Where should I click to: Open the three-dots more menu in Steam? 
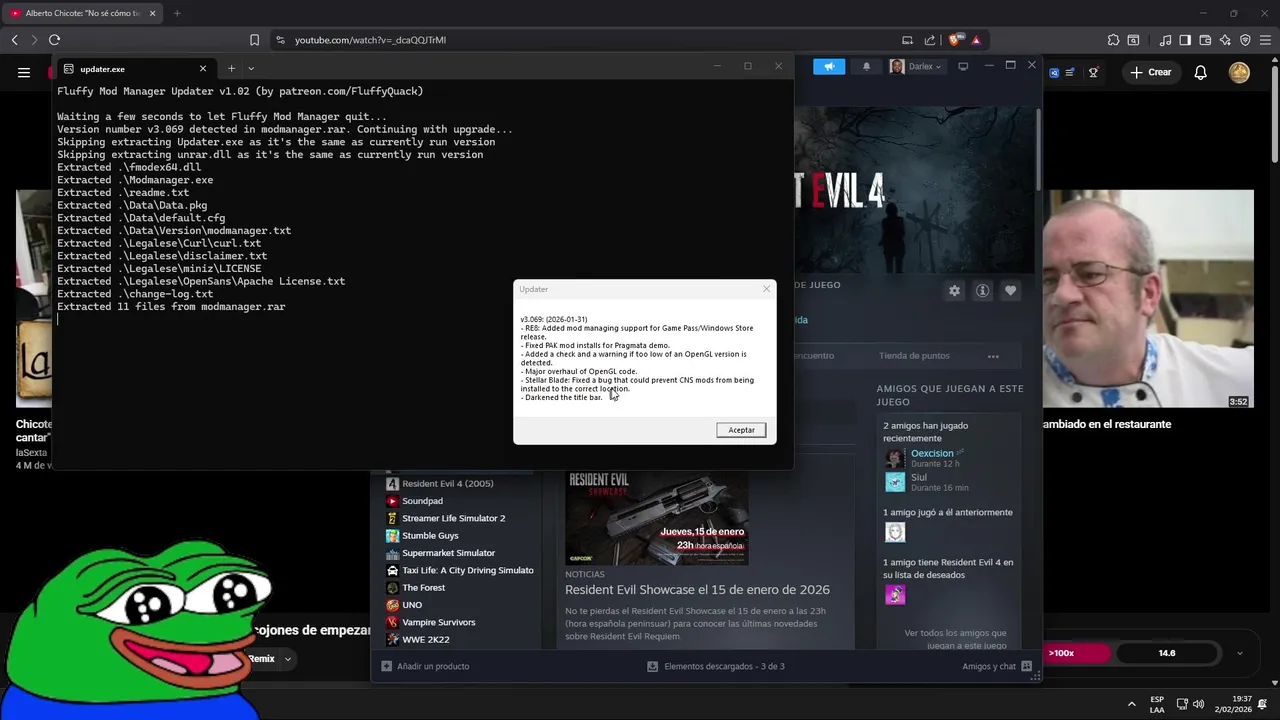point(993,356)
